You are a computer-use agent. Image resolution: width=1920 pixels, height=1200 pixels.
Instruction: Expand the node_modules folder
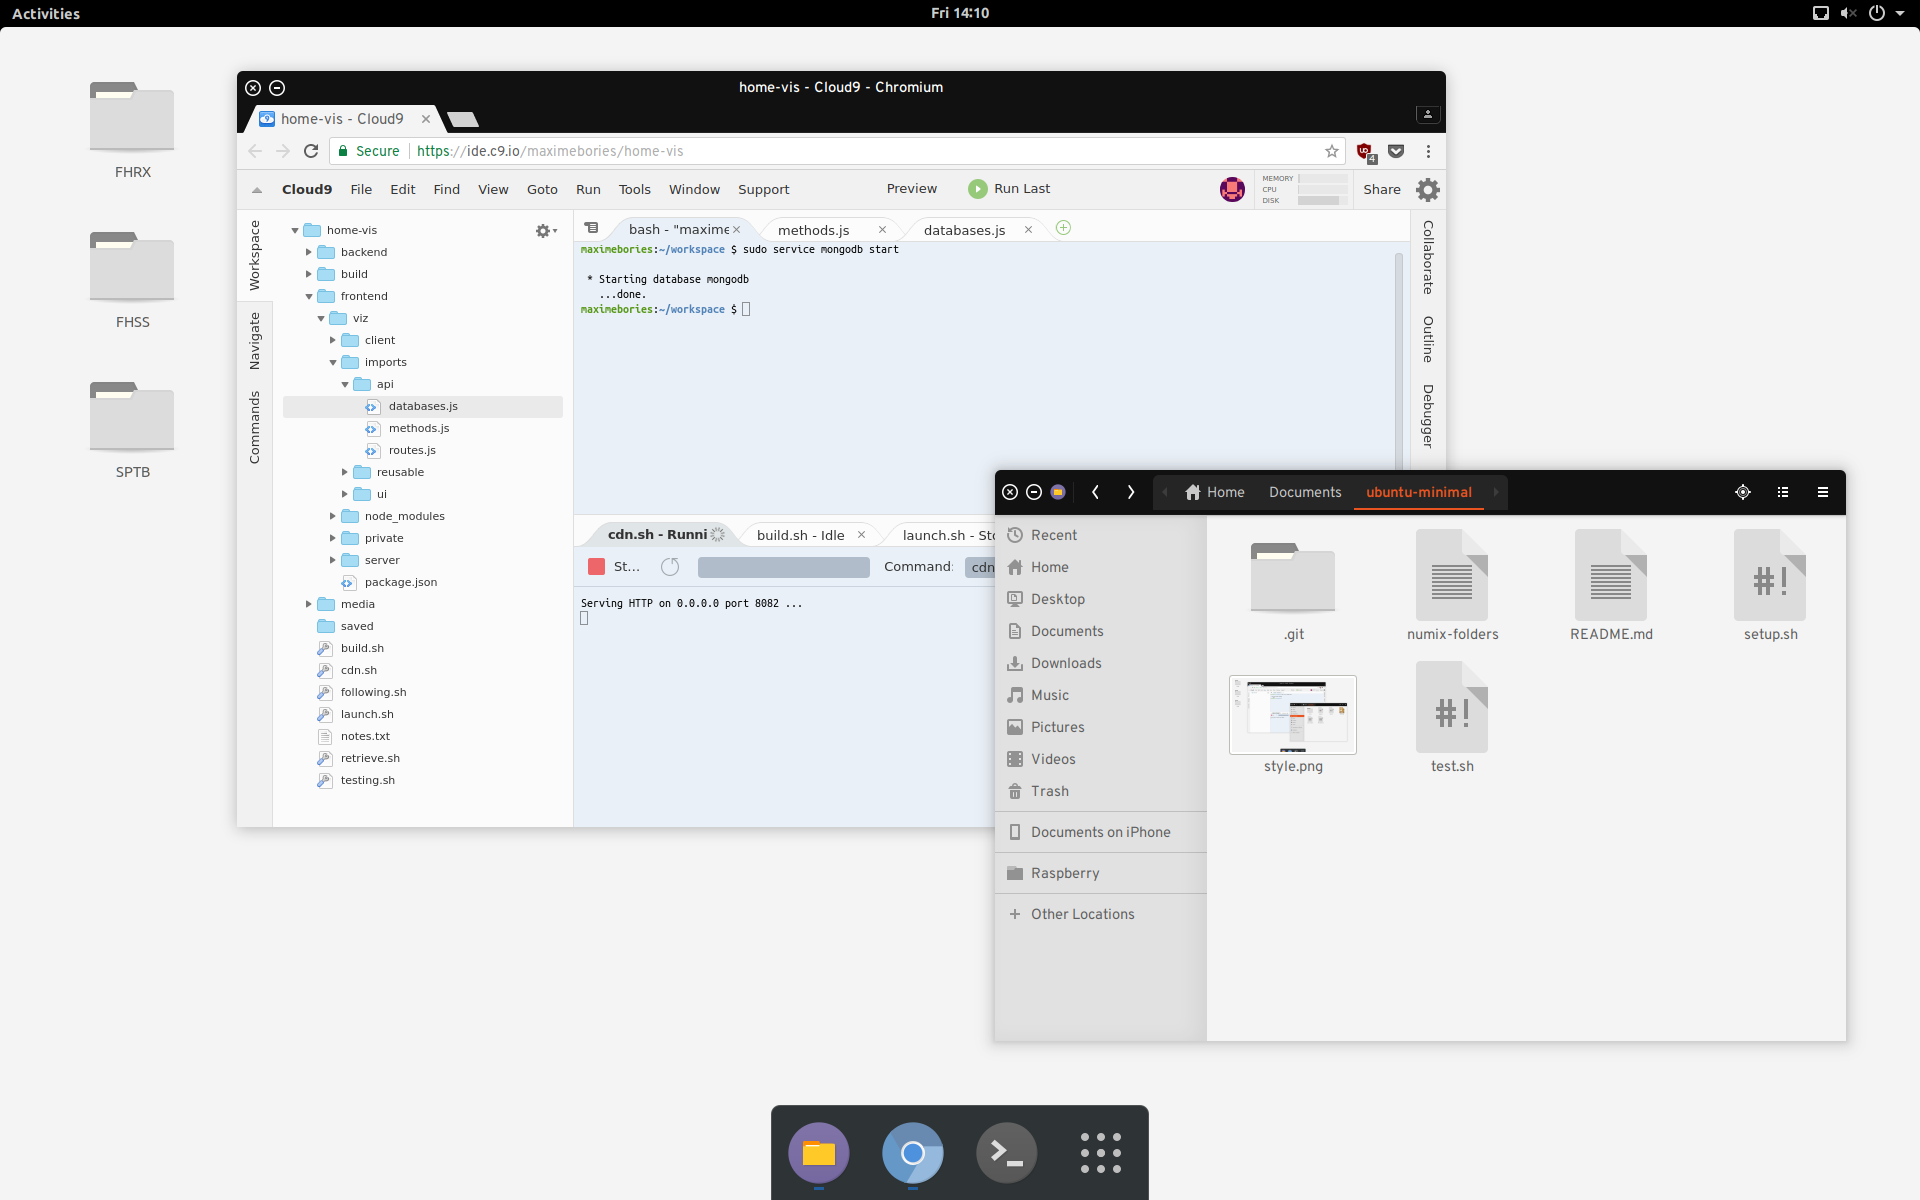click(333, 516)
